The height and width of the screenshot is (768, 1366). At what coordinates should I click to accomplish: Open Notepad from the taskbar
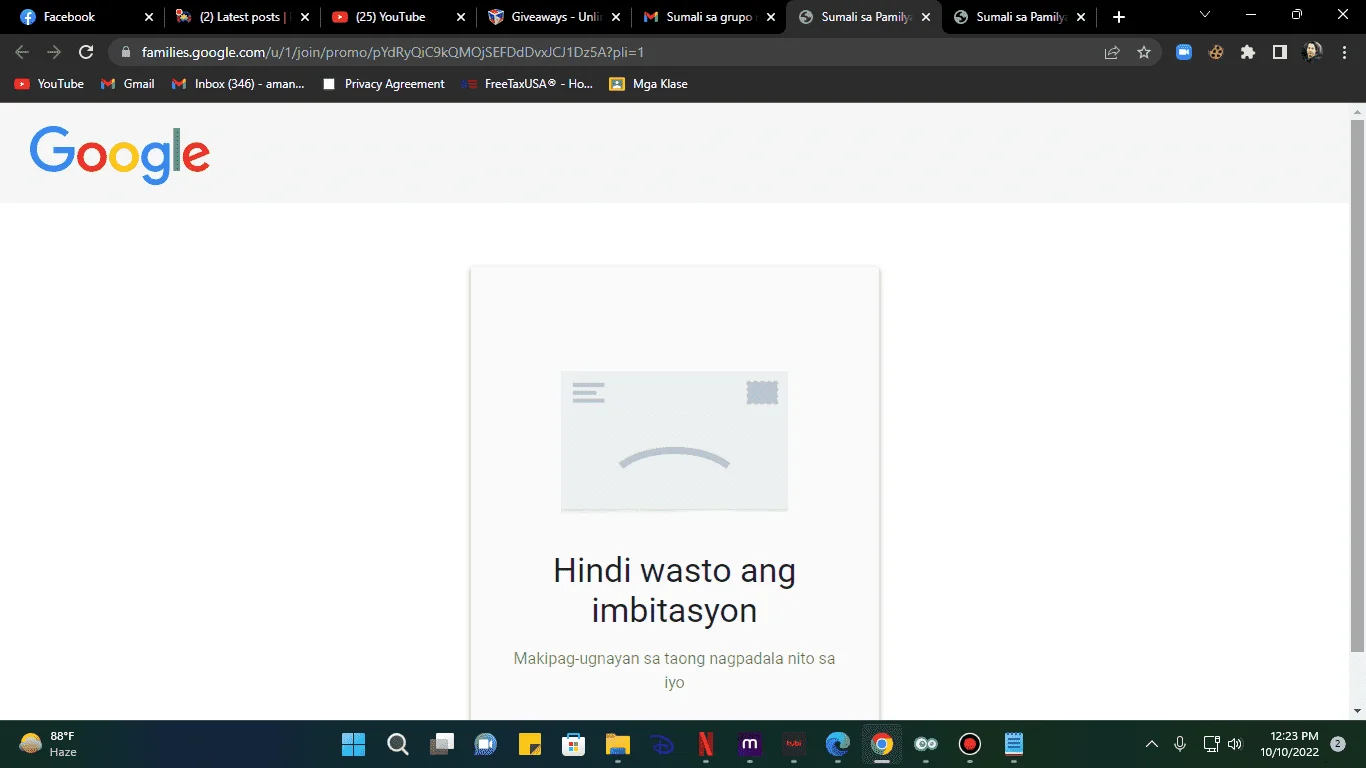(x=1013, y=744)
